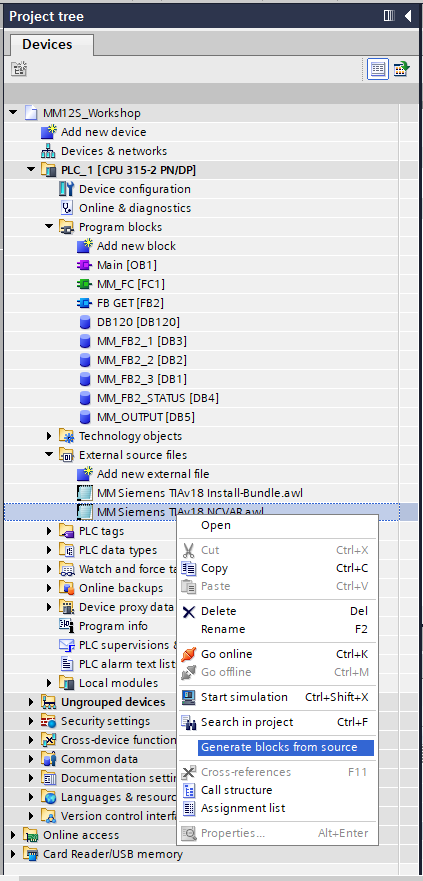
Task: Collapse the Project tree panel arrow
Action: click(x=408, y=16)
